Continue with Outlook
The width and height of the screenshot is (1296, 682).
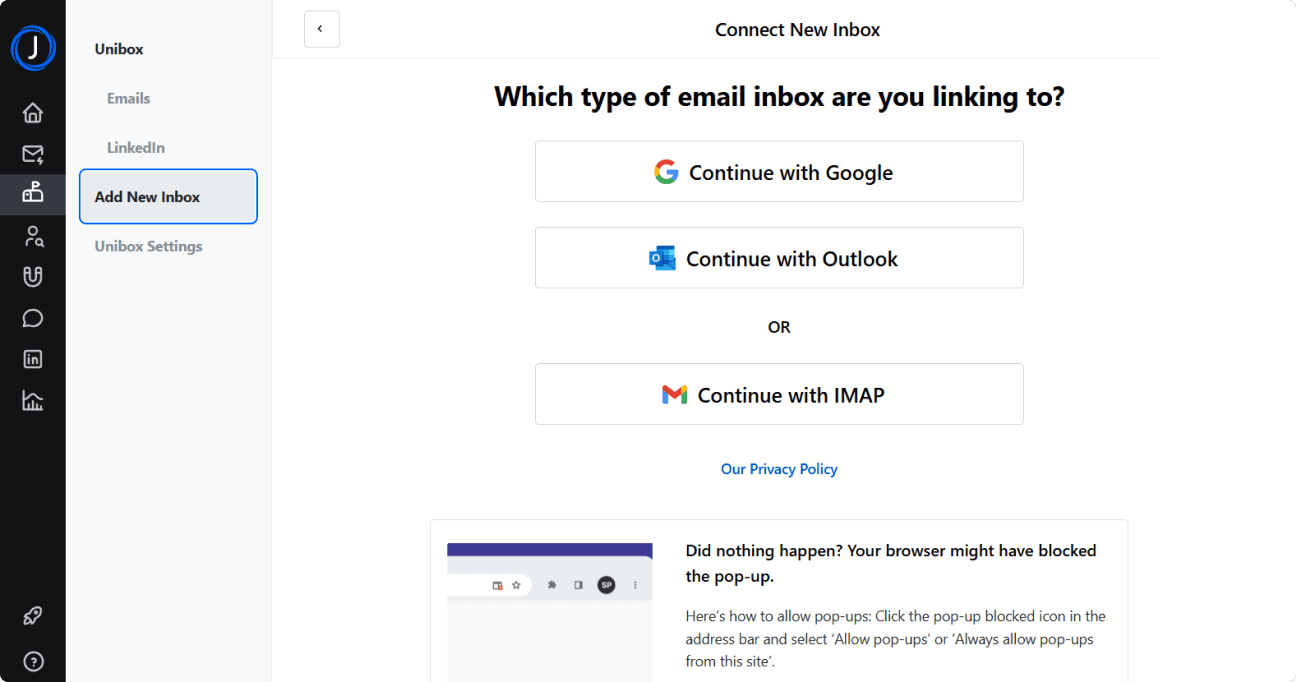[x=779, y=258]
